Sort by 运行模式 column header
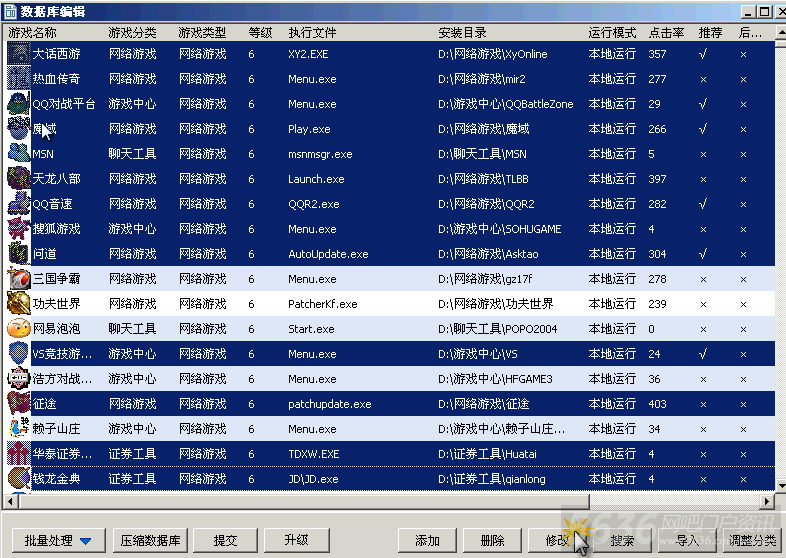Image resolution: width=786 pixels, height=558 pixels. [612, 33]
